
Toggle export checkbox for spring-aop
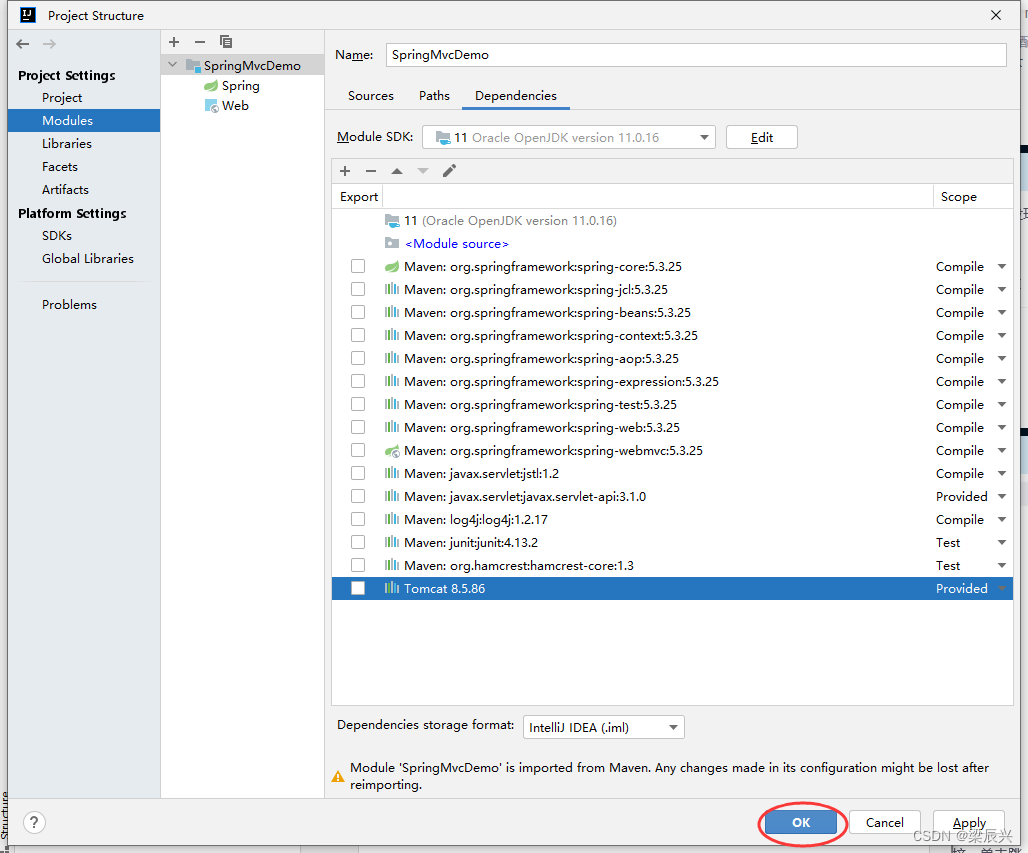point(358,358)
